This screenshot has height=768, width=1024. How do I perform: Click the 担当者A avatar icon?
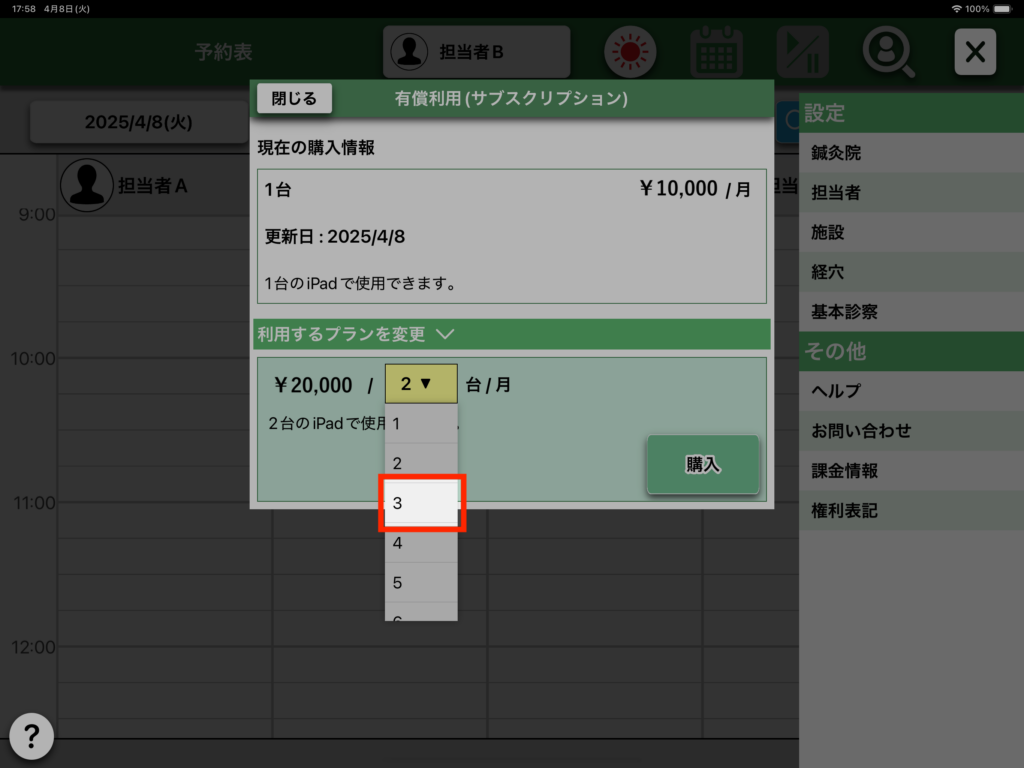coord(86,185)
